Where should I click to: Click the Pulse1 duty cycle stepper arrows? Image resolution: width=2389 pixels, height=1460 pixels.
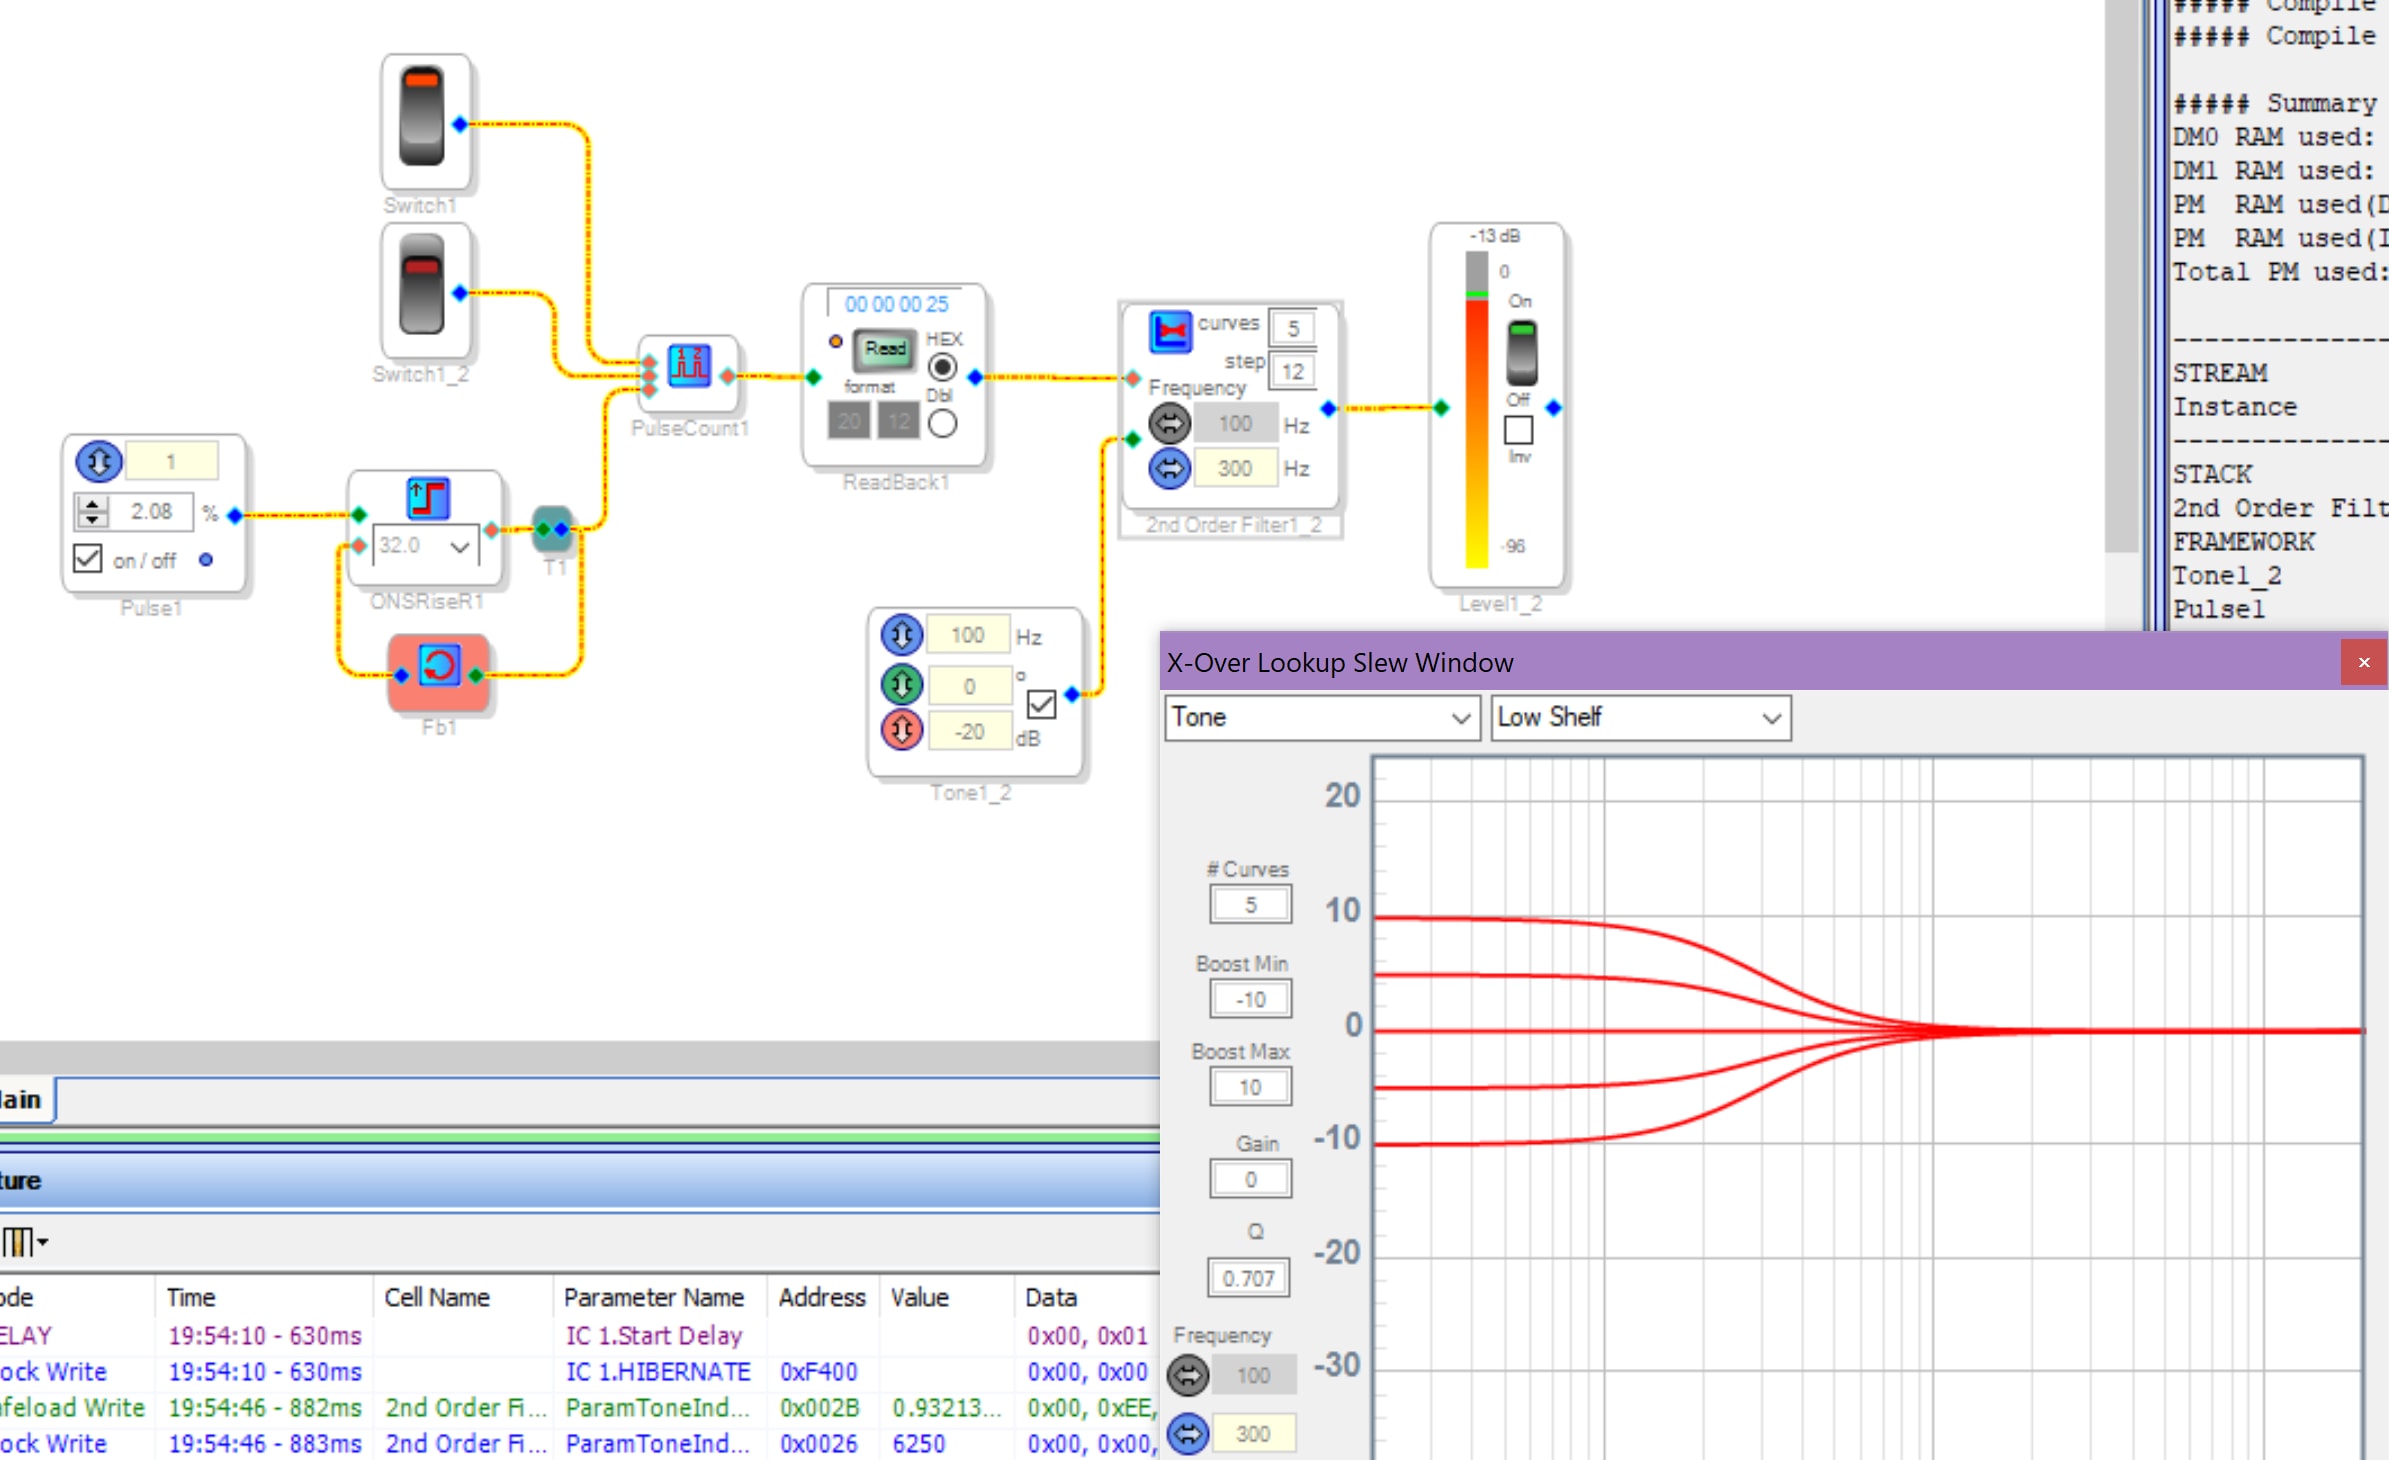click(x=92, y=512)
